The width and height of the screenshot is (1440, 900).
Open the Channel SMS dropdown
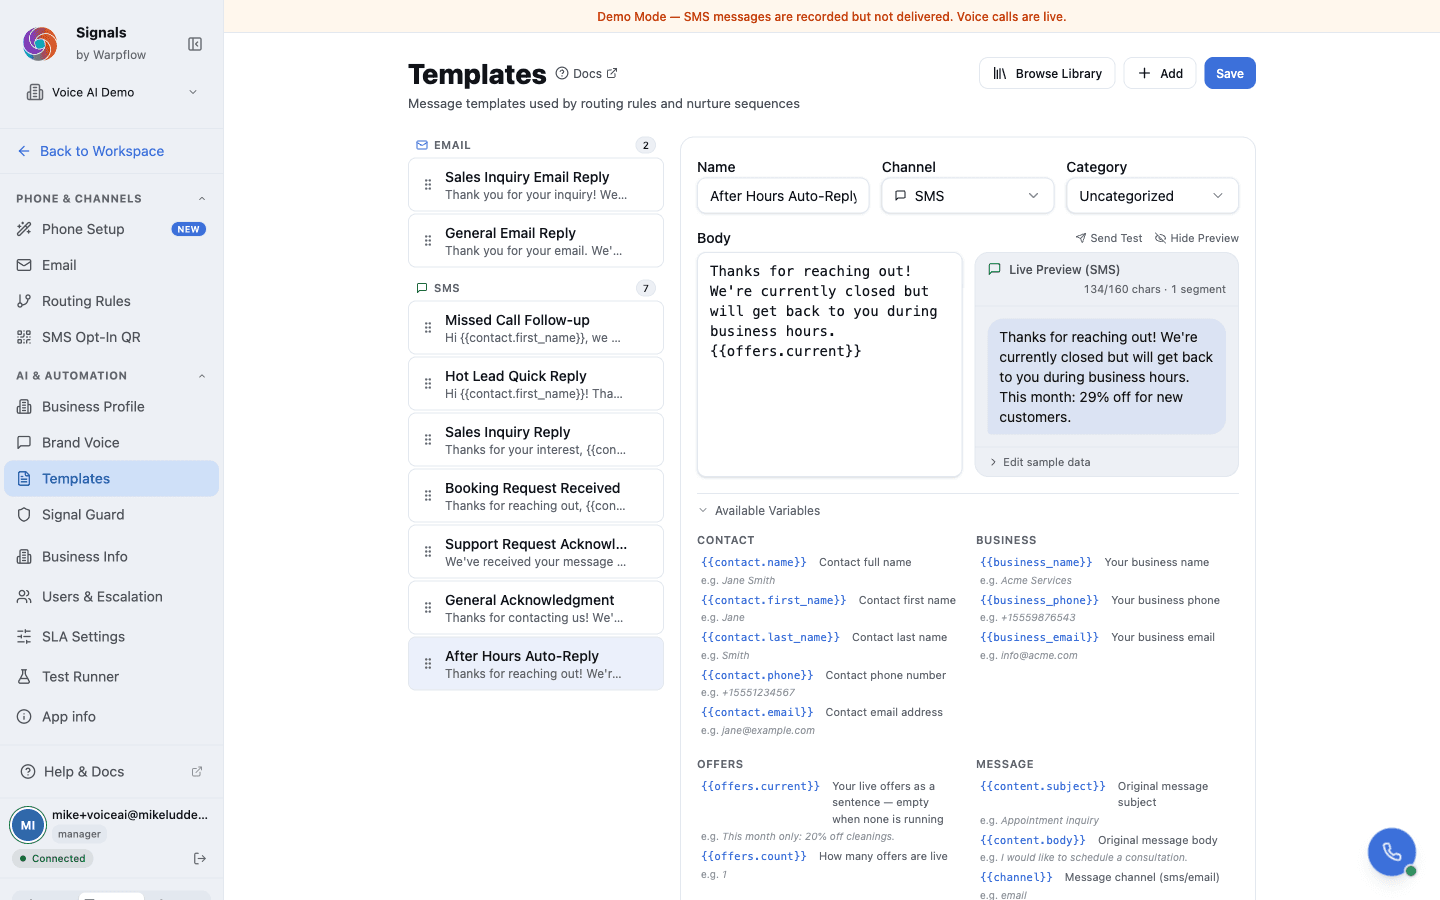tap(968, 196)
